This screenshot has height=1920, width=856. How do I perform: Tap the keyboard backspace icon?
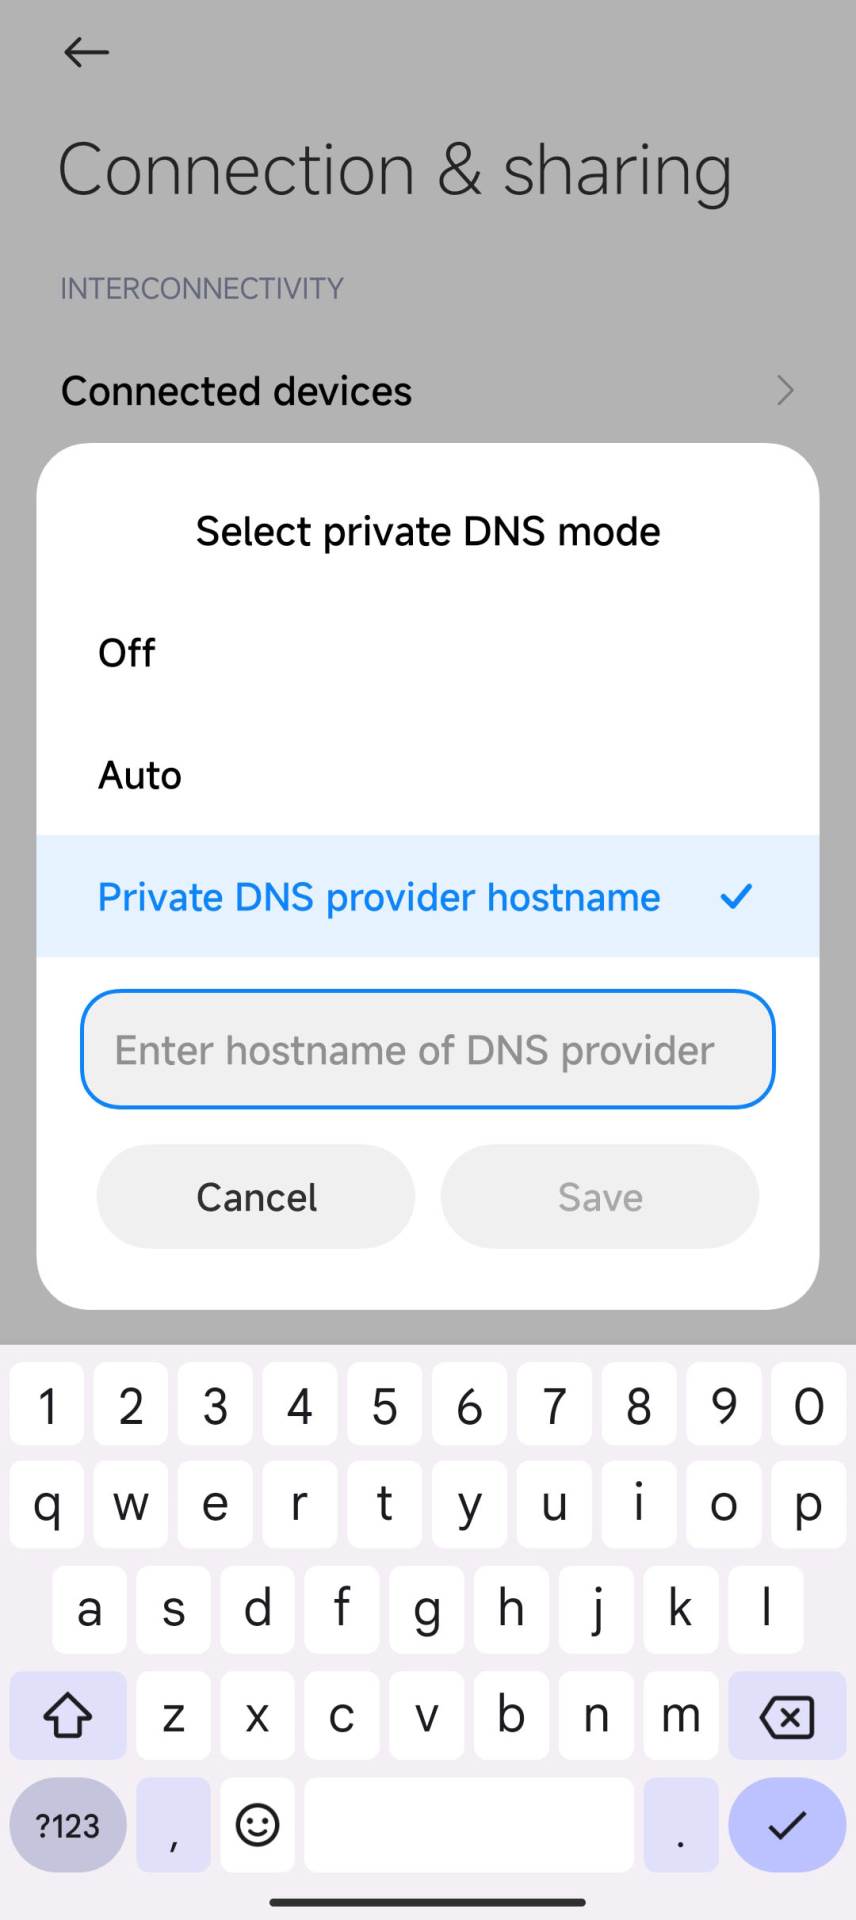[x=787, y=1716]
